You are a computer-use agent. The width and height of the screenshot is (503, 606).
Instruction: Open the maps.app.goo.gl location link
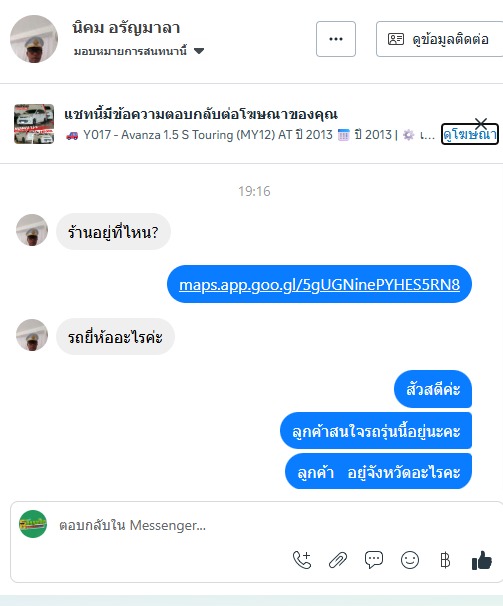pyautogui.click(x=319, y=284)
